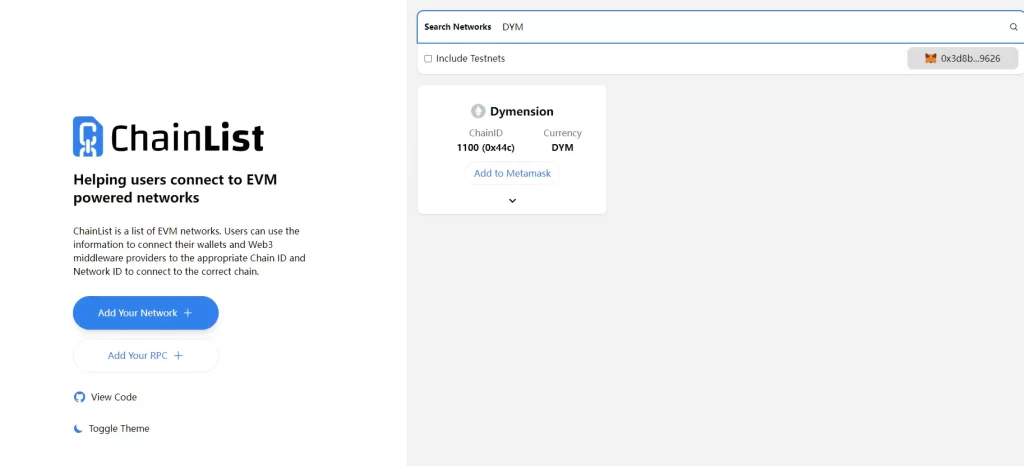Image resolution: width=1024 pixels, height=466 pixels.
Task: Open the View Code link
Action: tap(114, 397)
